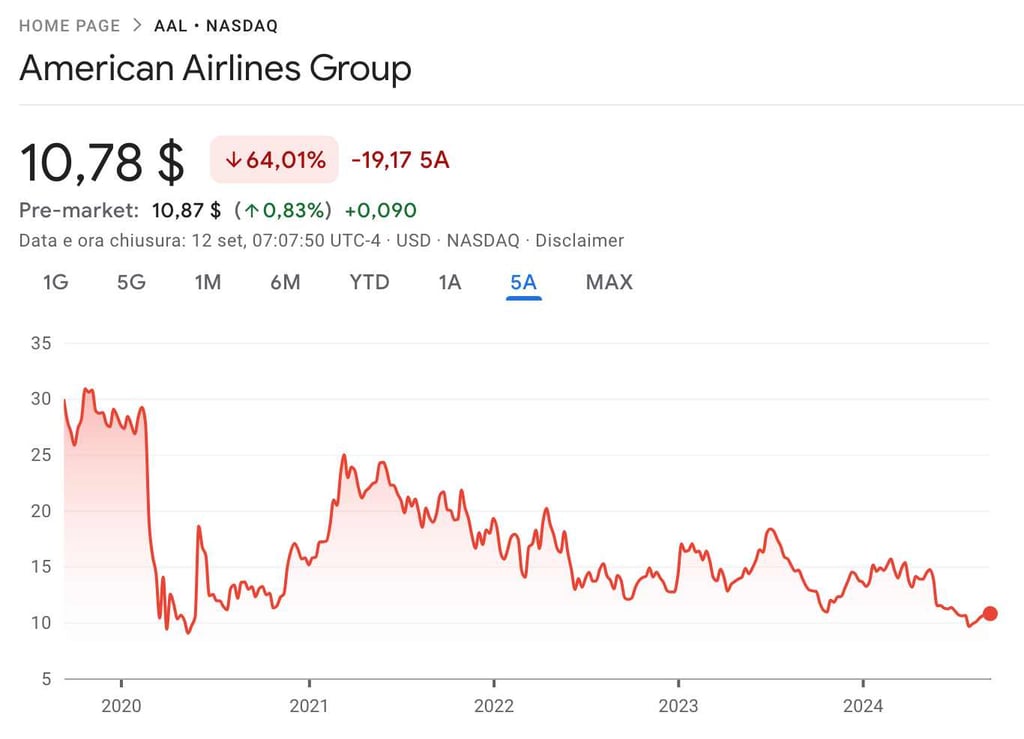Click the American Airlines Group title
The width and height of the screenshot is (1024, 739).
pos(215,69)
